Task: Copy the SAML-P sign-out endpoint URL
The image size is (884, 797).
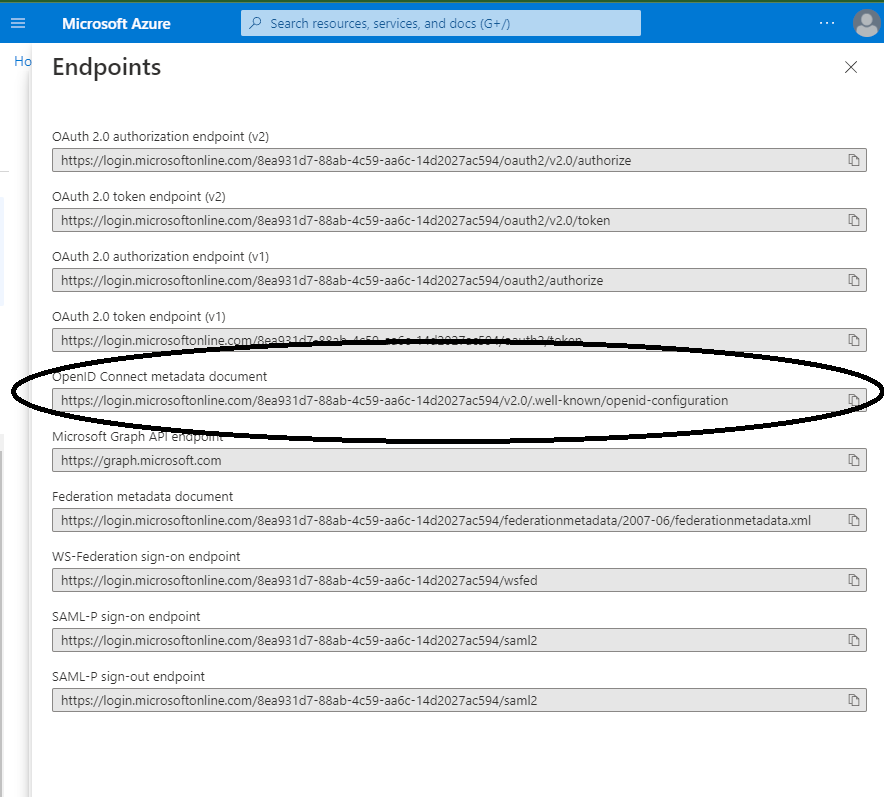Action: click(x=854, y=700)
